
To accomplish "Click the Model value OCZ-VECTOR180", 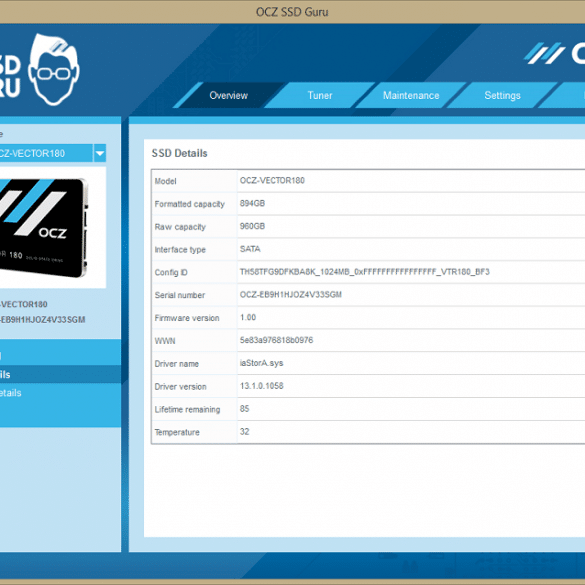I will [272, 181].
